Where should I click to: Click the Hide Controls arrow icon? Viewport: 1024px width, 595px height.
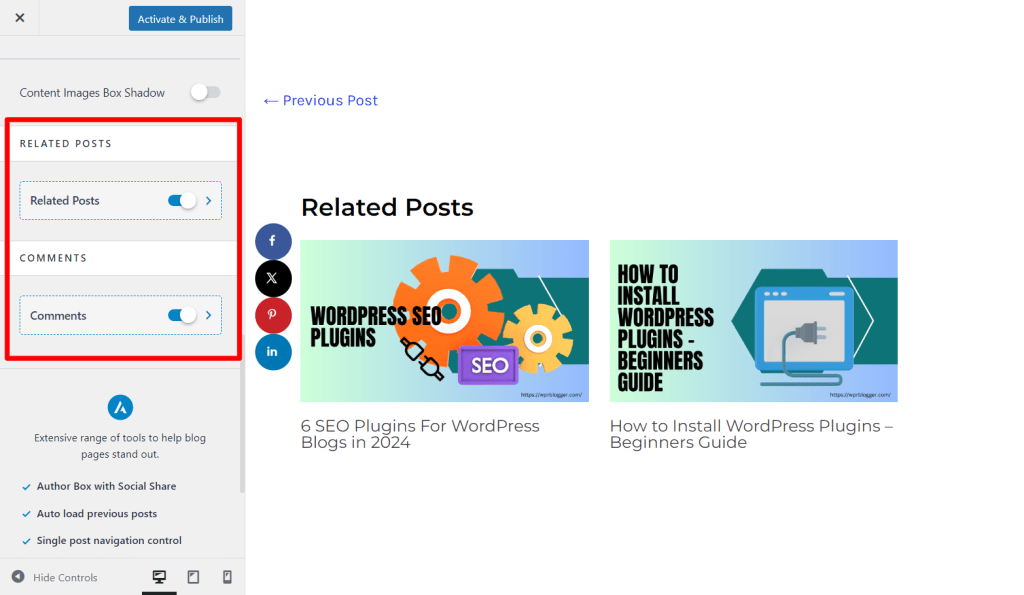tap(18, 577)
